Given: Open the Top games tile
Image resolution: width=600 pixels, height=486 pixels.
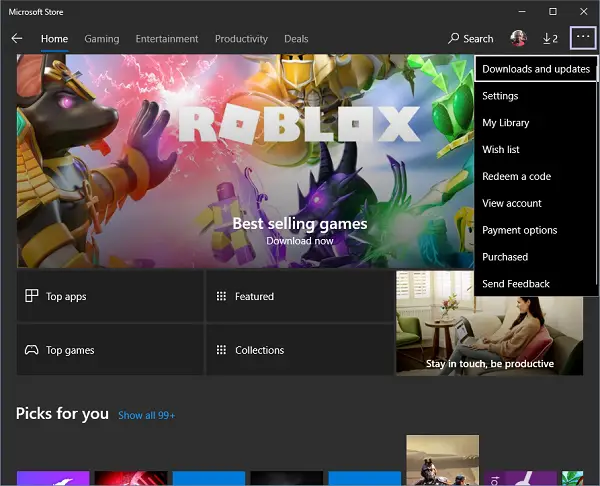Looking at the screenshot, I should [110, 350].
